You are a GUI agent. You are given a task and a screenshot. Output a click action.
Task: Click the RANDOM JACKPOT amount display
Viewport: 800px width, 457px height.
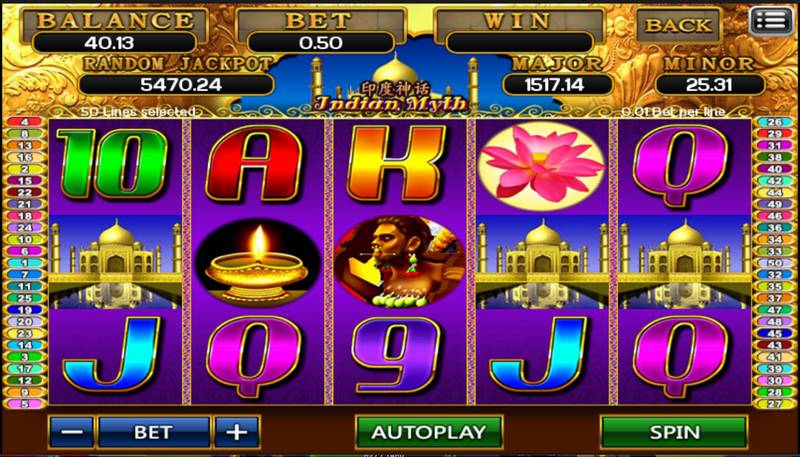tap(177, 84)
